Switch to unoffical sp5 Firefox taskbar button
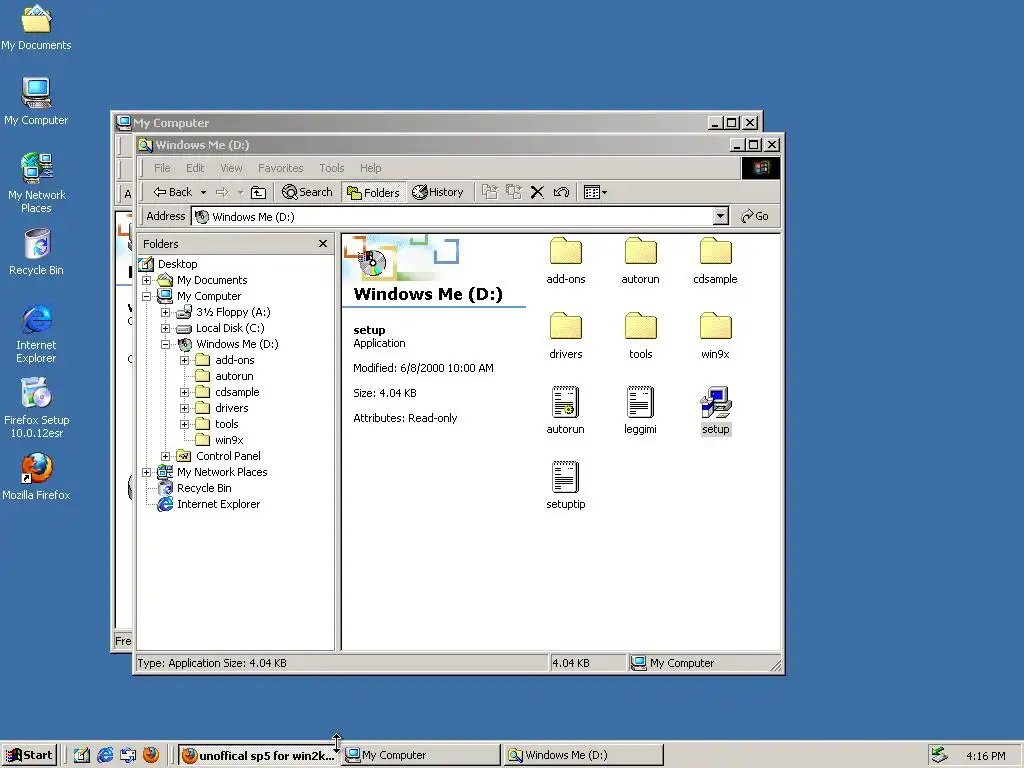This screenshot has height=768, width=1024. pos(258,756)
